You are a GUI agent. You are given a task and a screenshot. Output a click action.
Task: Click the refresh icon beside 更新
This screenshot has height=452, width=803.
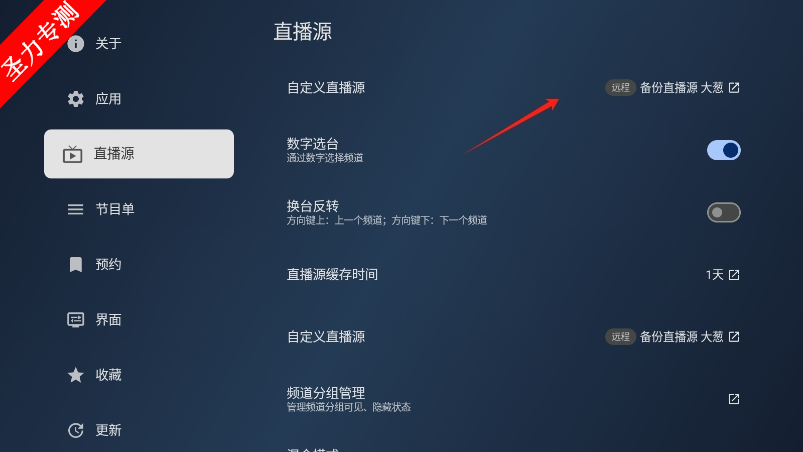click(x=76, y=430)
